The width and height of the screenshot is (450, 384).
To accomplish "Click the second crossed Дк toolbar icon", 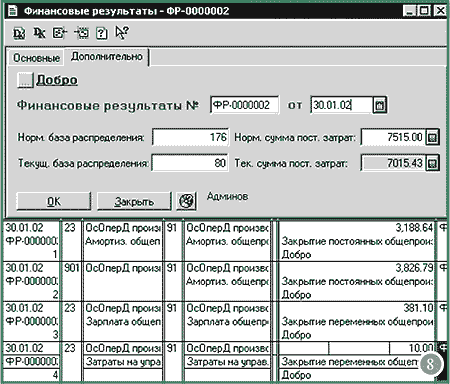I will (39, 33).
